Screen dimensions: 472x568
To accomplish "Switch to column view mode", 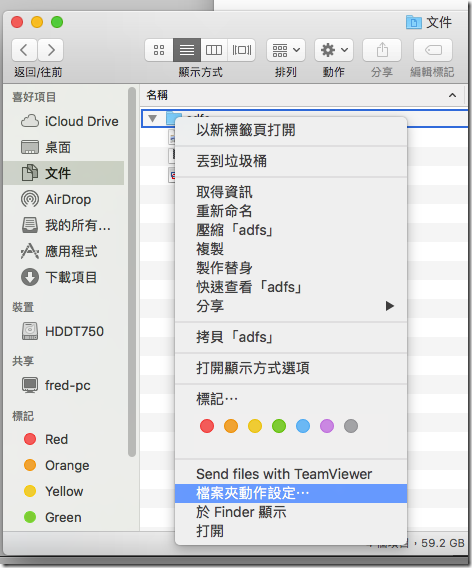I will [214, 50].
